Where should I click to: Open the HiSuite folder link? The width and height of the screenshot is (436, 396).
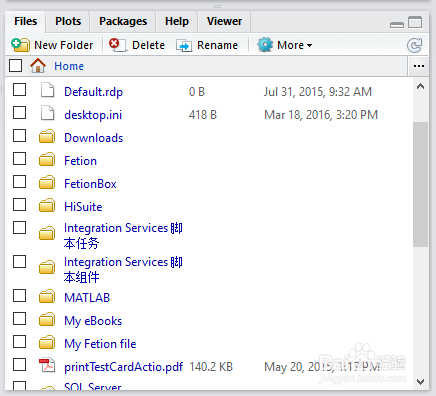coord(83,207)
